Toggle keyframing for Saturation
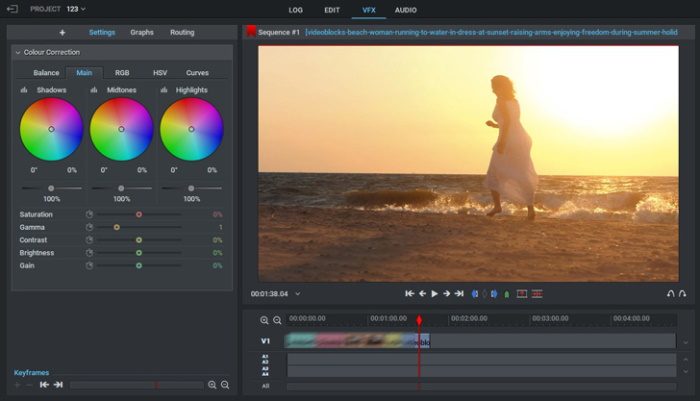This screenshot has height=401, width=700. click(x=89, y=214)
